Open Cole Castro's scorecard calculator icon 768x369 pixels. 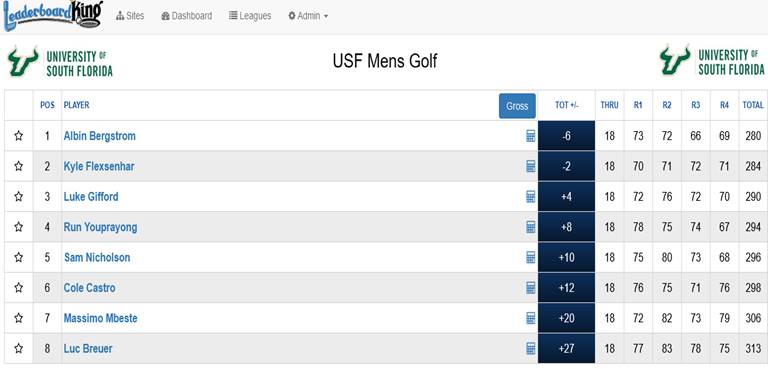click(x=530, y=288)
